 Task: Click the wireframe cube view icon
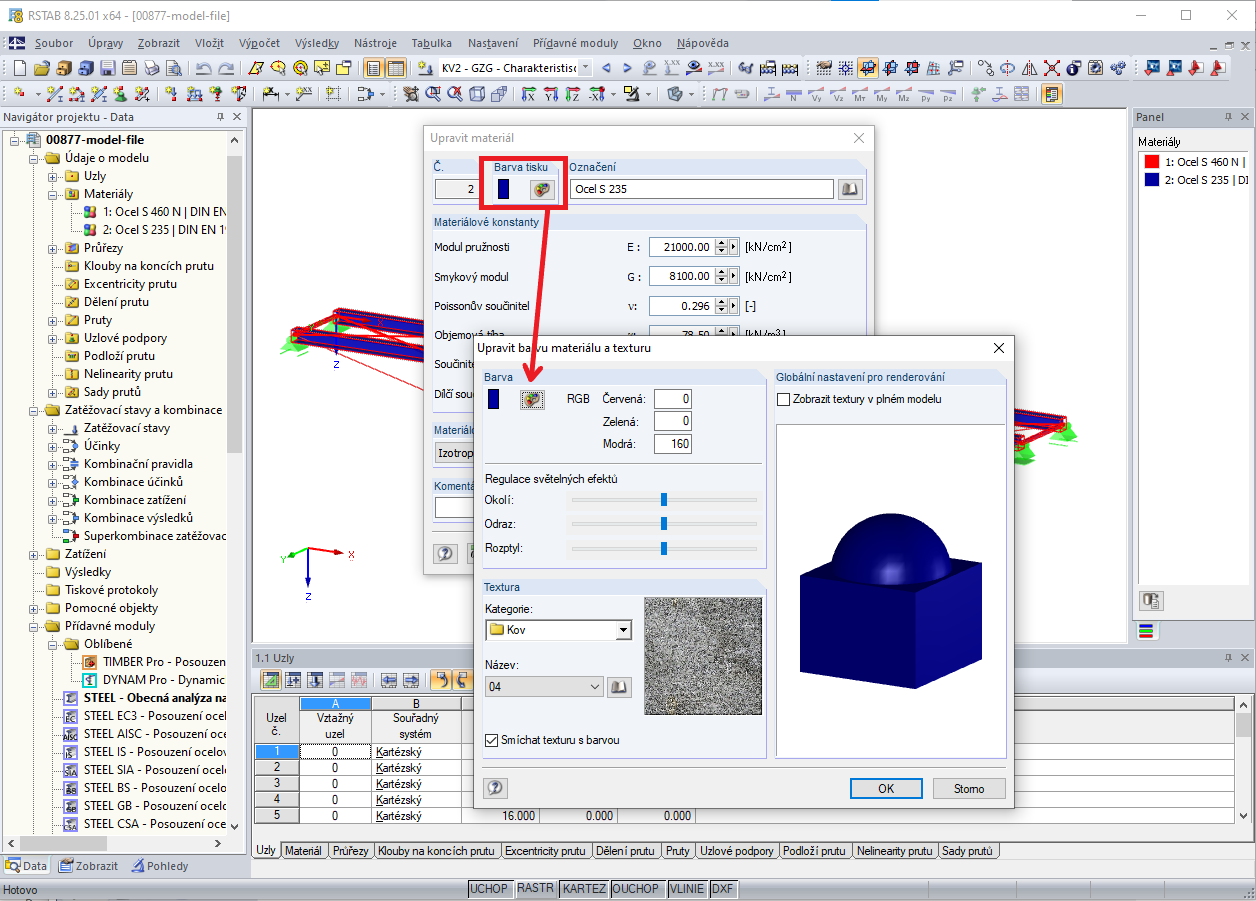click(476, 94)
